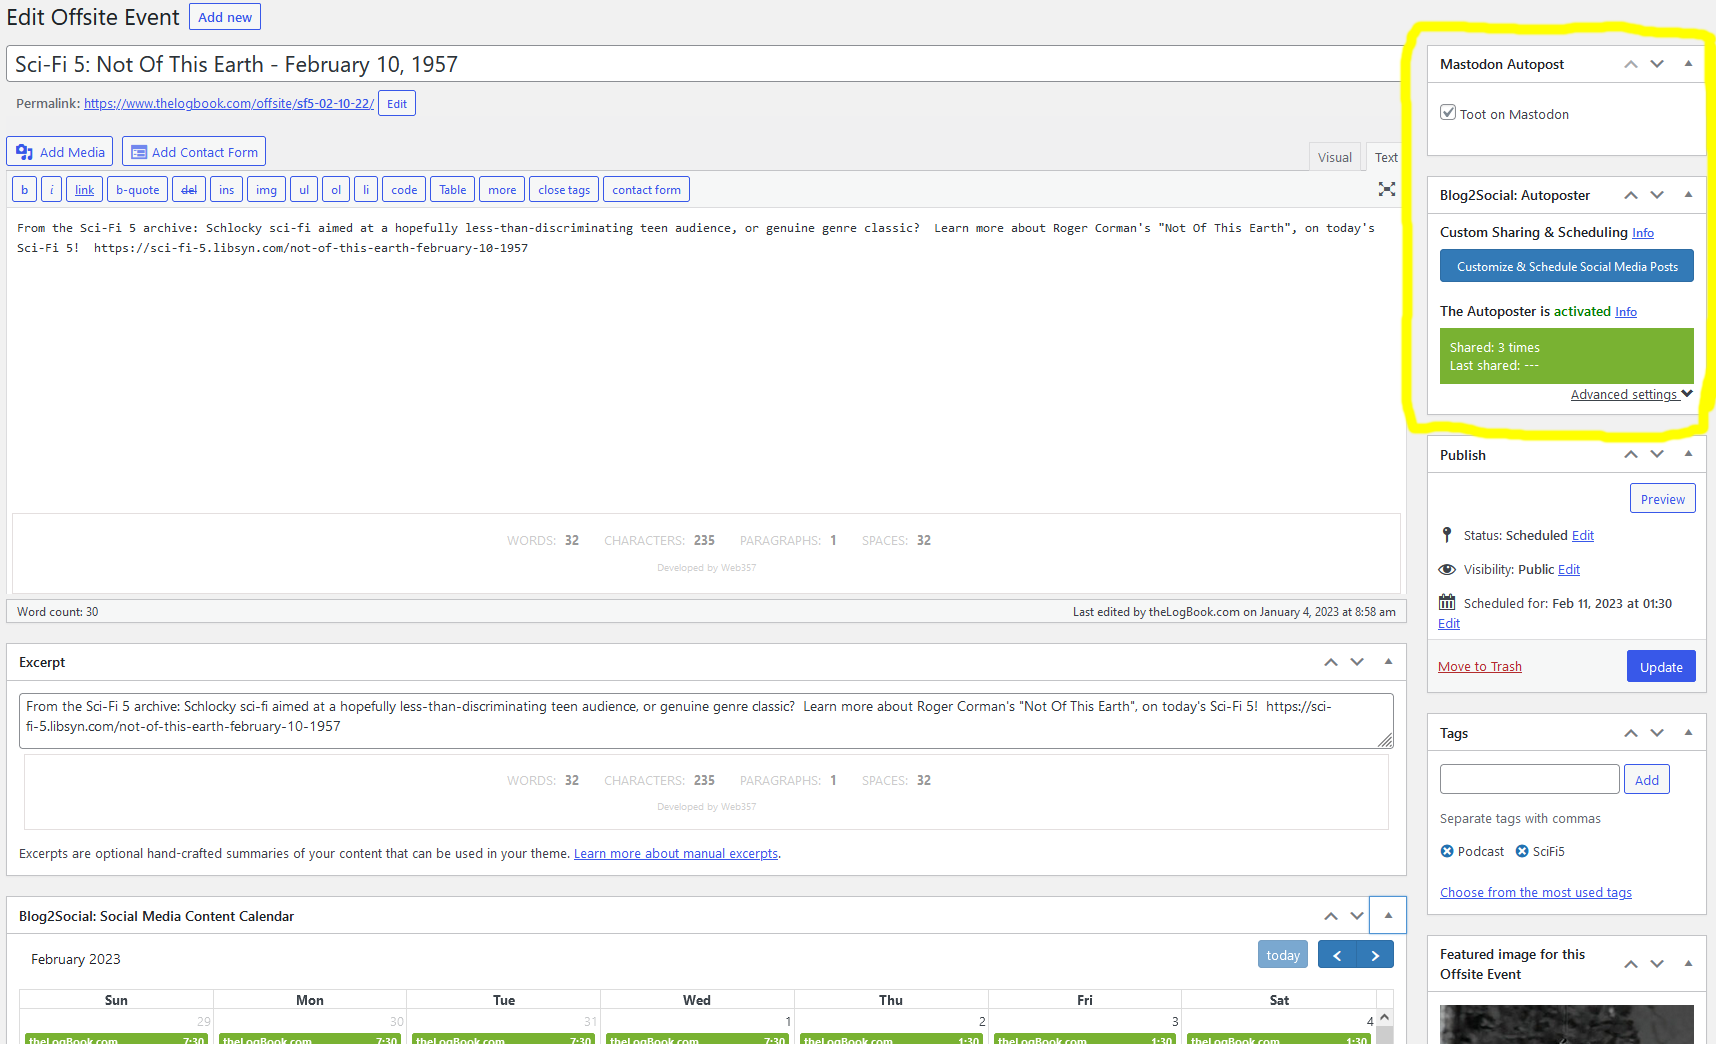Click the Add Media button

(60, 152)
